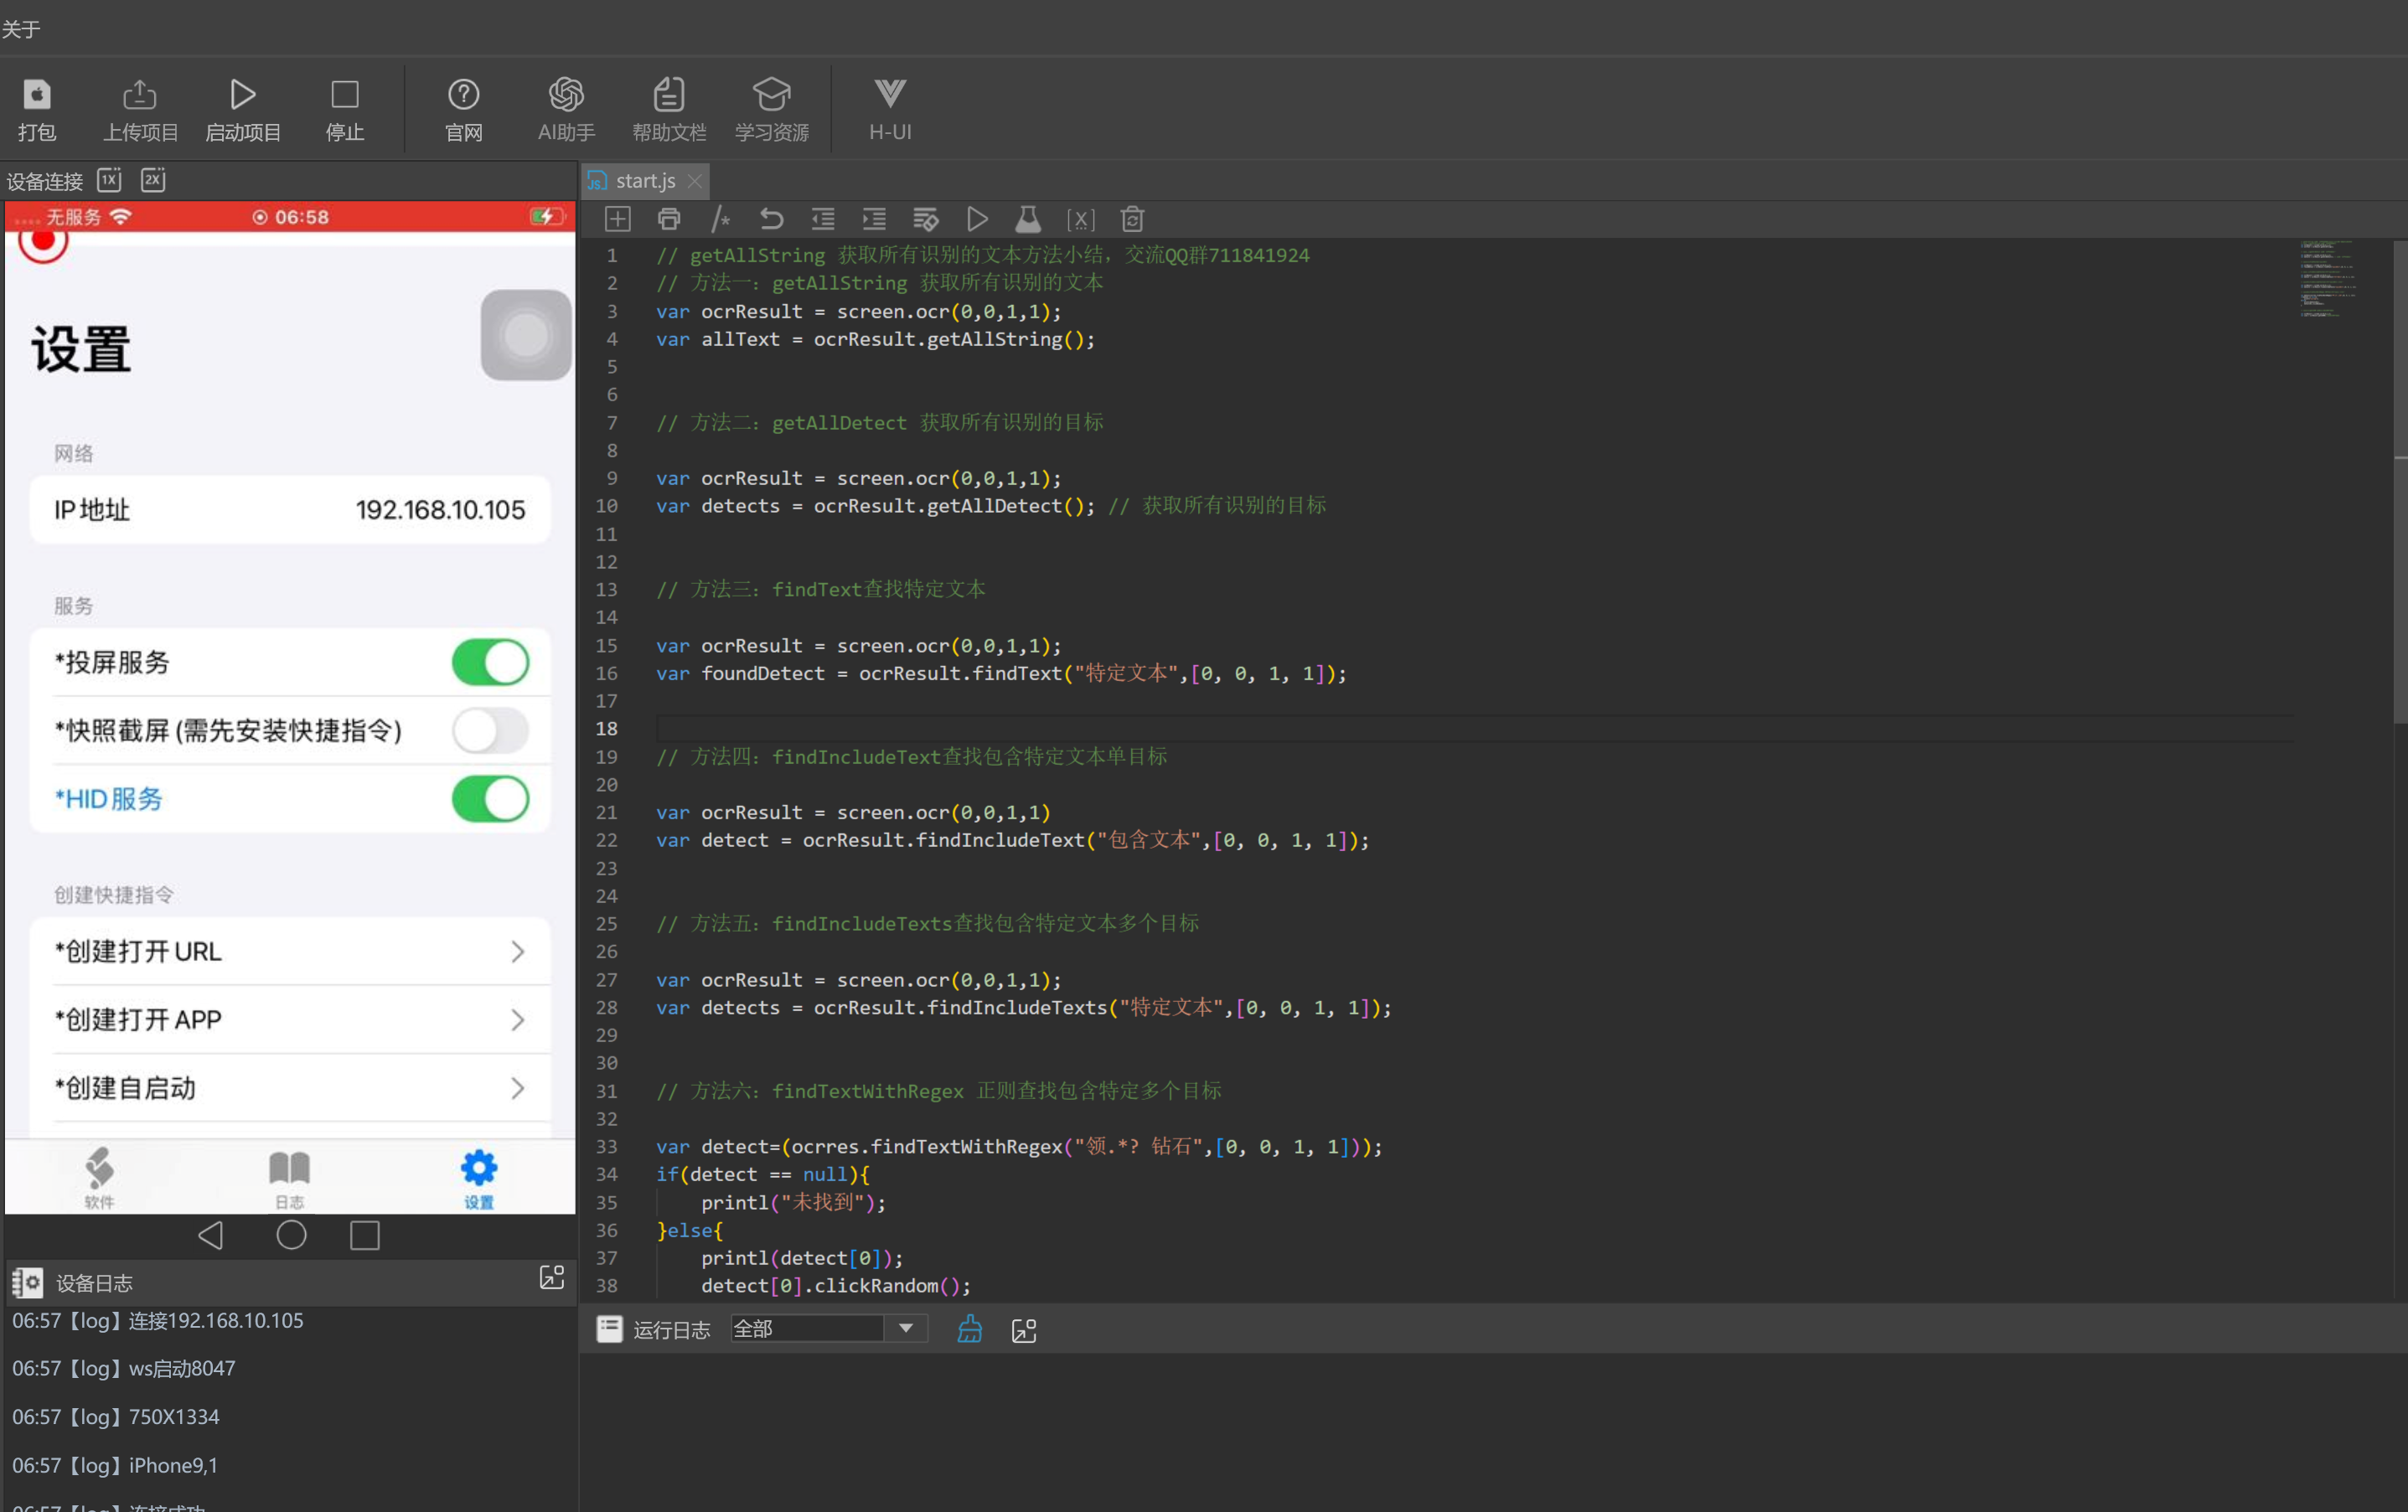Click the clipboard trash icon in editor

(x=1132, y=219)
